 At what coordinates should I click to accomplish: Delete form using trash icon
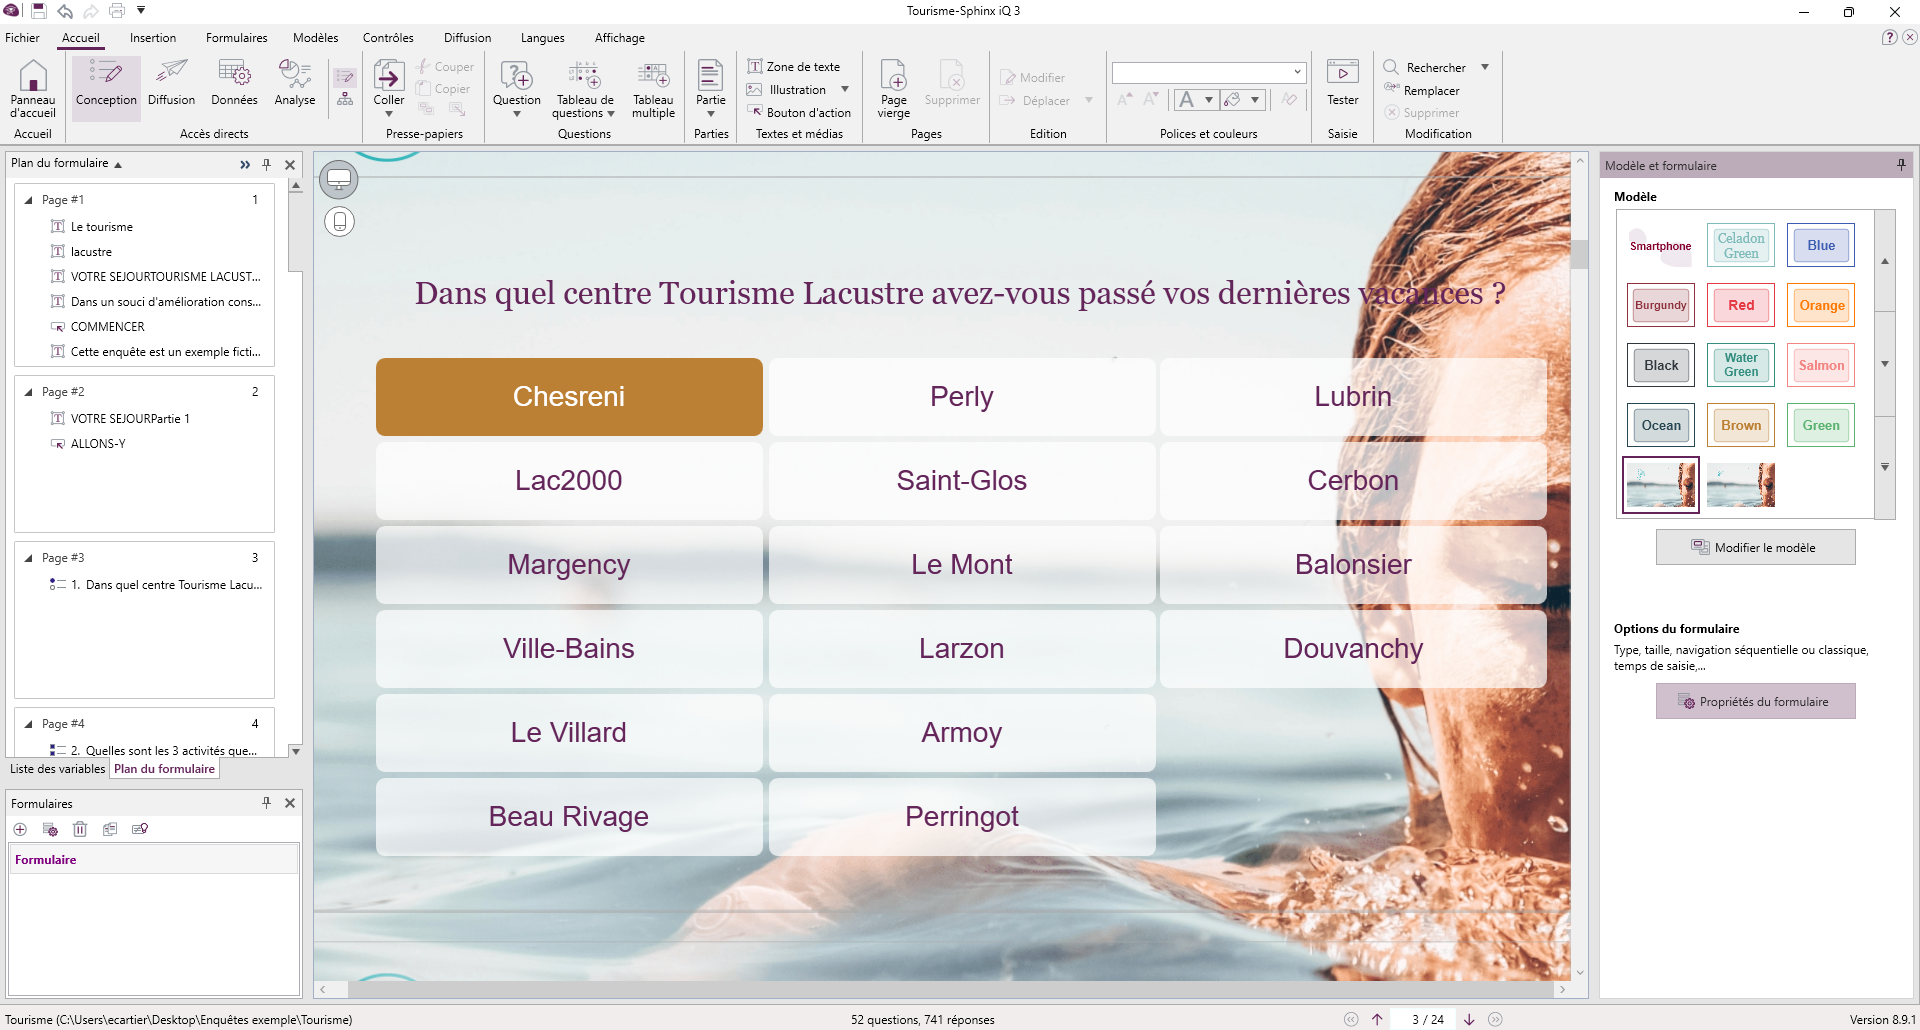click(80, 829)
